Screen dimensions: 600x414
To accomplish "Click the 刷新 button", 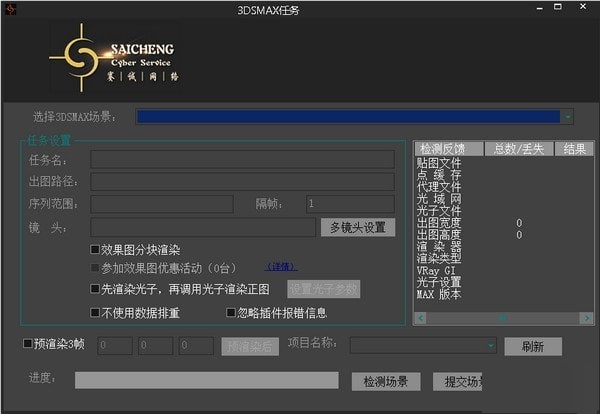I will click(533, 346).
